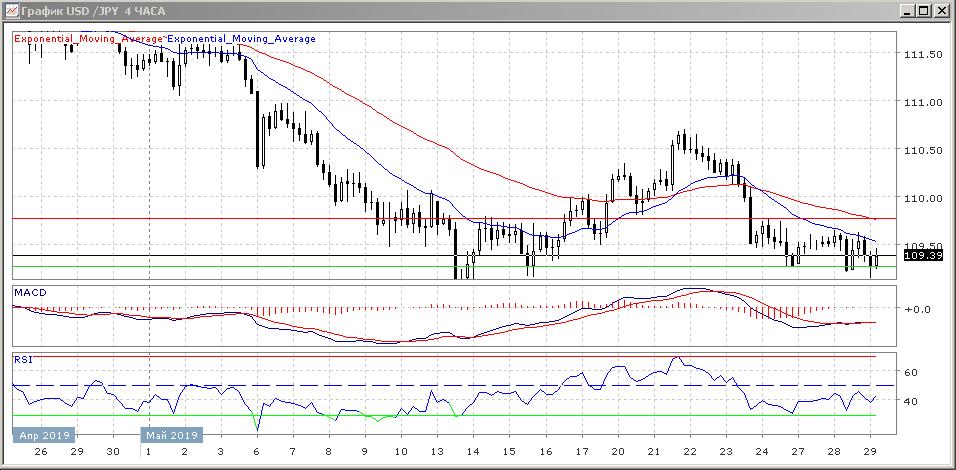Viewport: 956px width, 470px height.
Task: Click date 6 on the time axis
Action: pyautogui.click(x=256, y=452)
